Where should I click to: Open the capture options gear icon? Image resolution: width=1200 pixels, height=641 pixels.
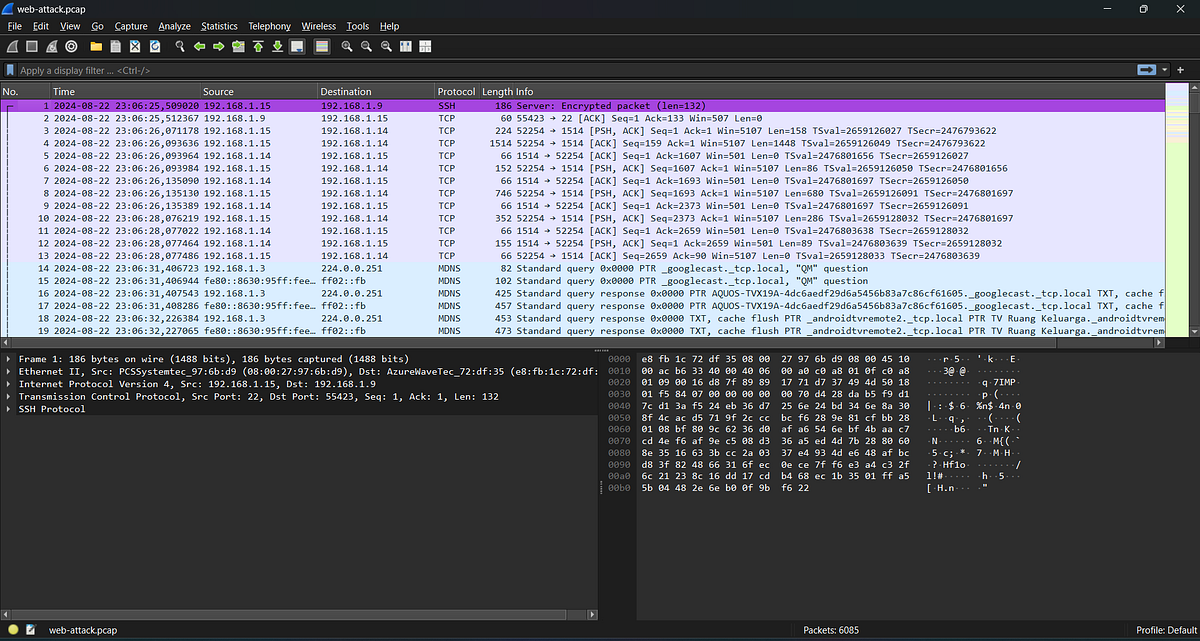click(x=70, y=46)
